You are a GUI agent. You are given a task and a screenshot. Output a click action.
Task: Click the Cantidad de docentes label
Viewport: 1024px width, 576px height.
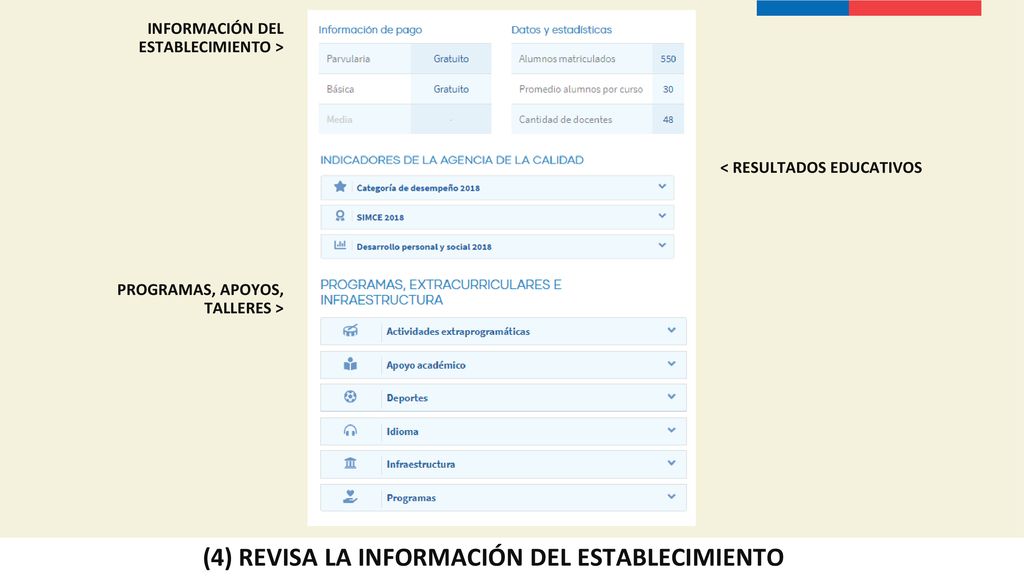566,120
